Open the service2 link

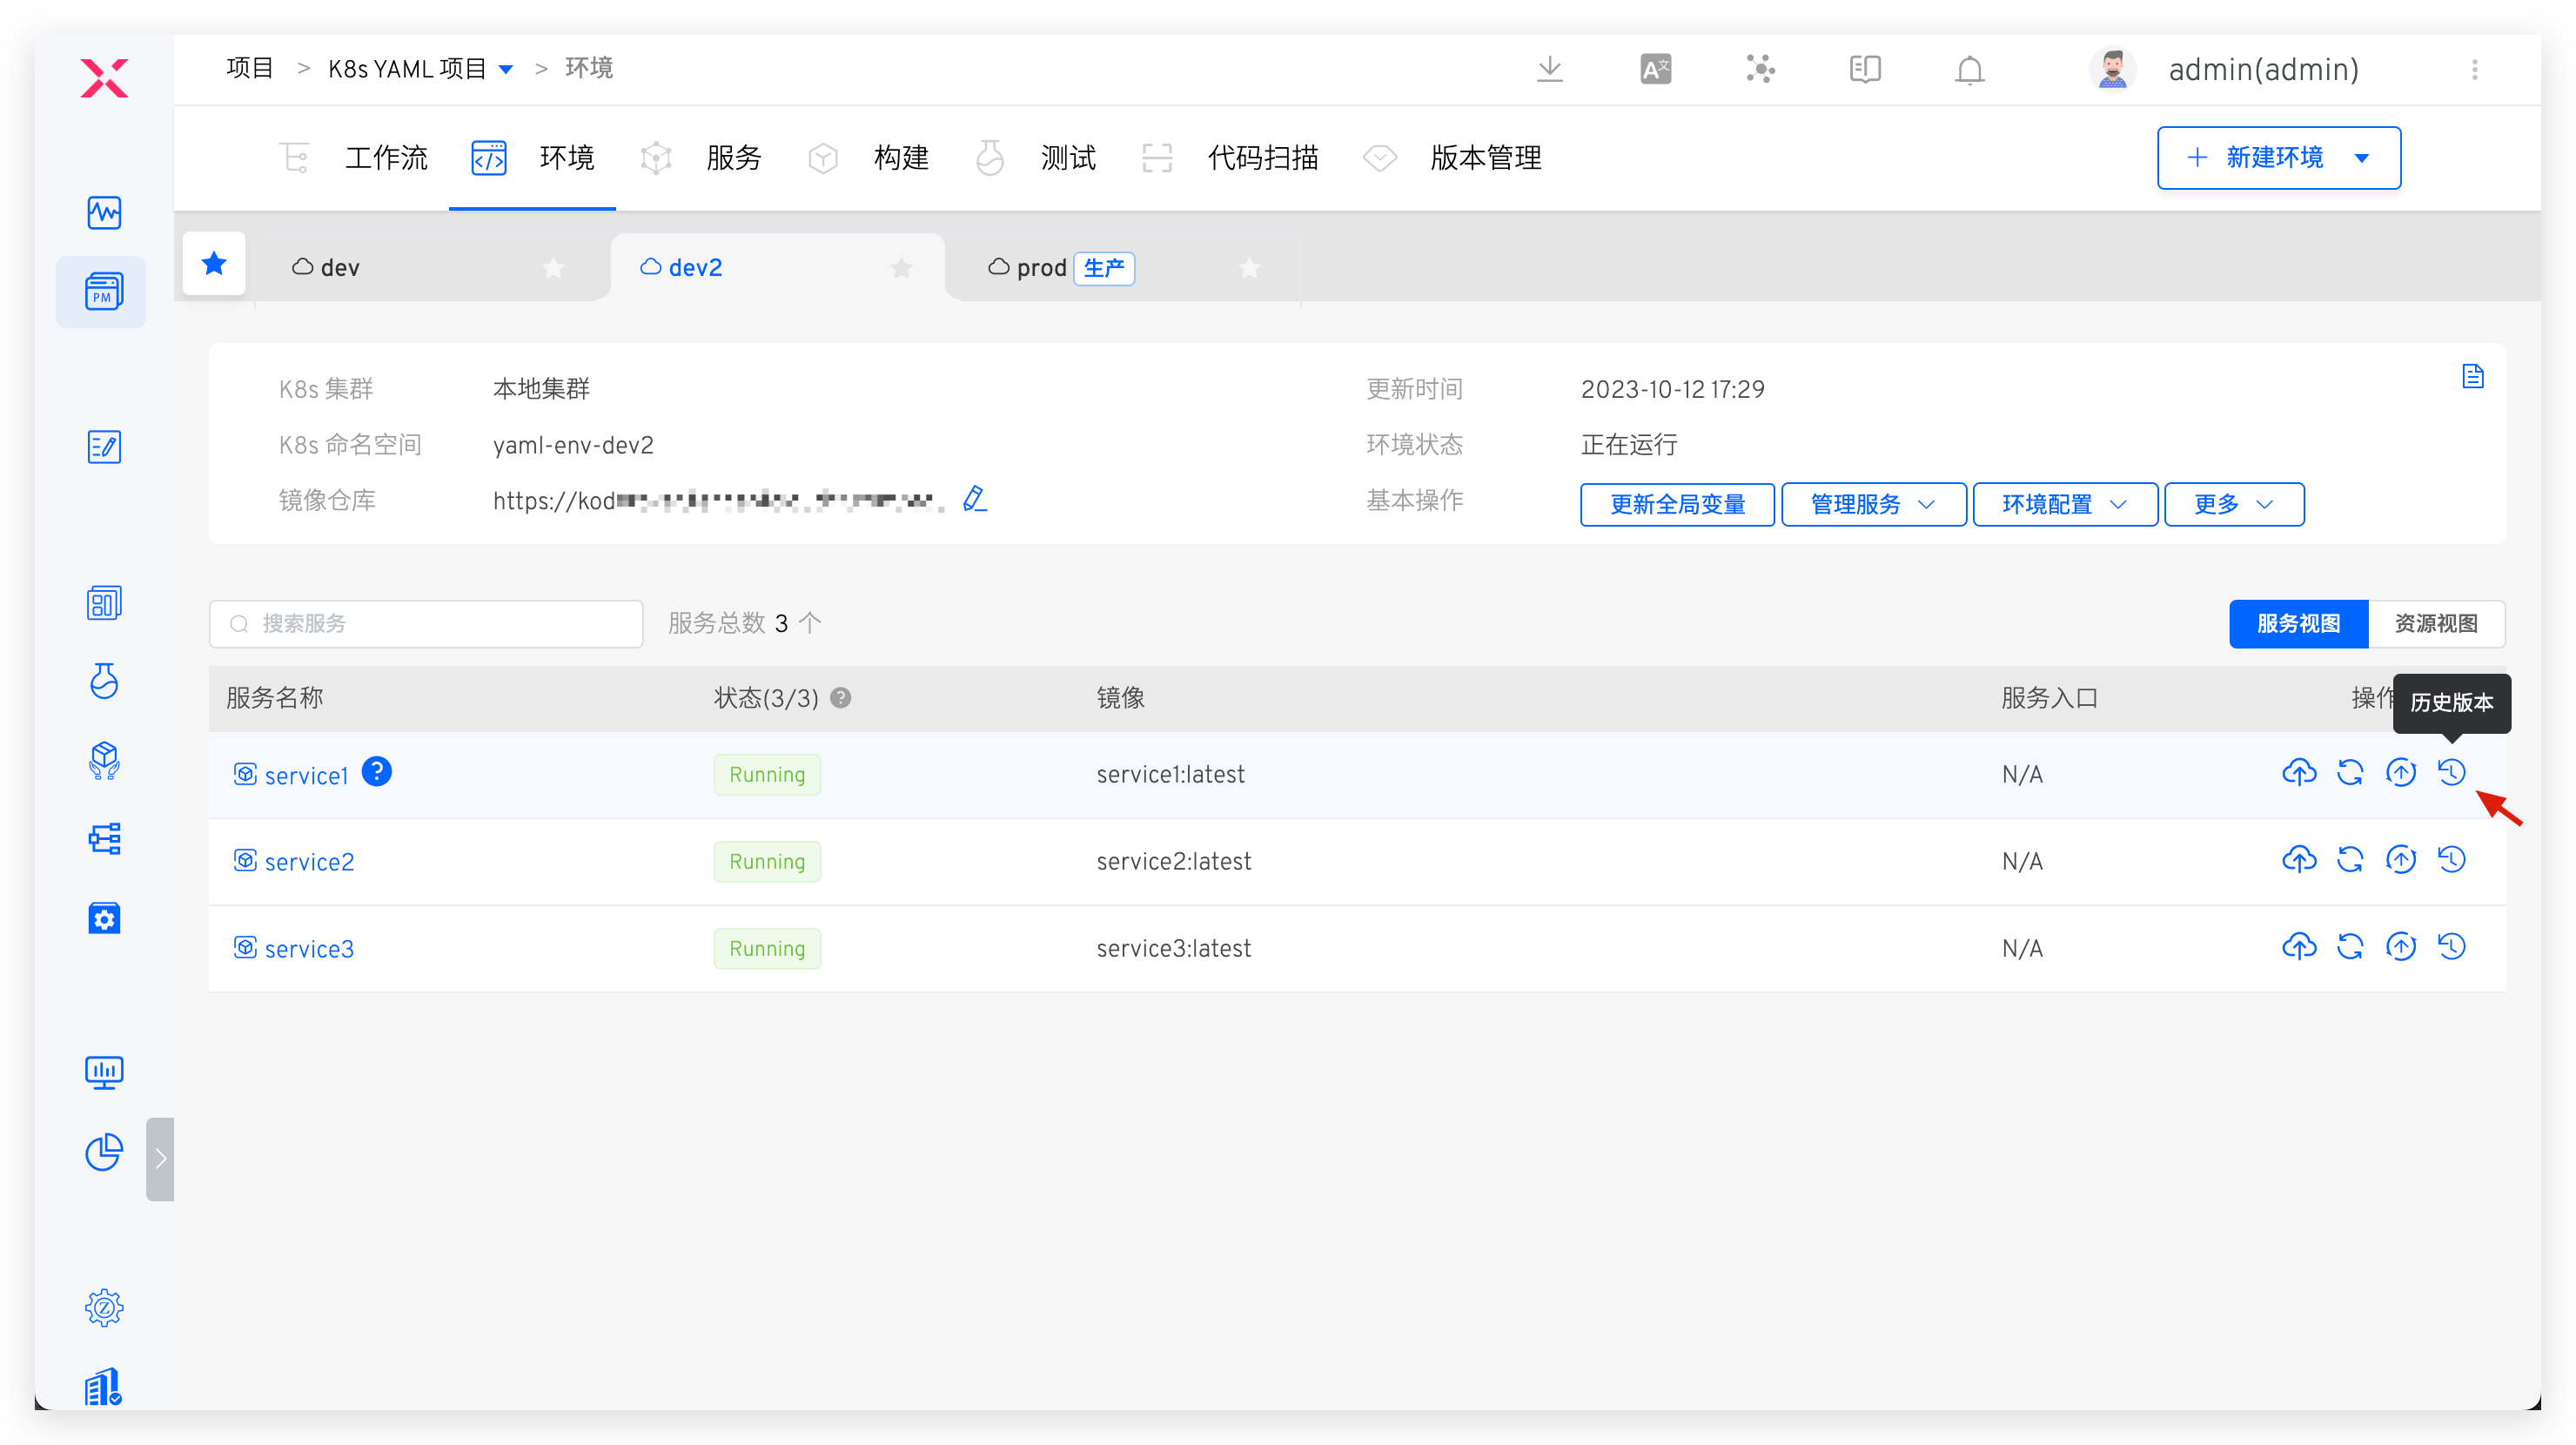point(309,862)
